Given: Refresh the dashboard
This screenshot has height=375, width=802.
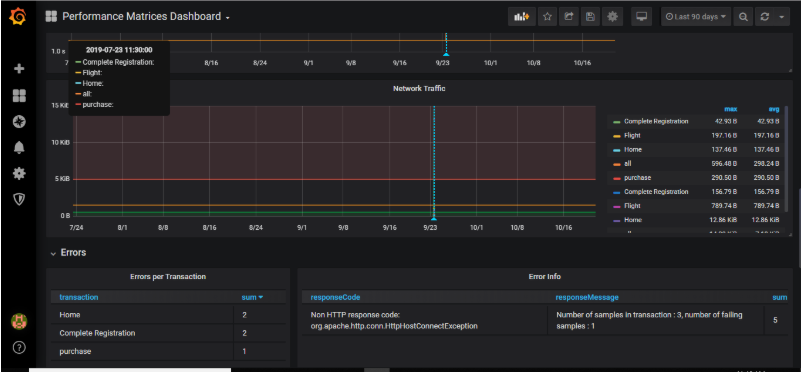Looking at the screenshot, I should coord(765,16).
